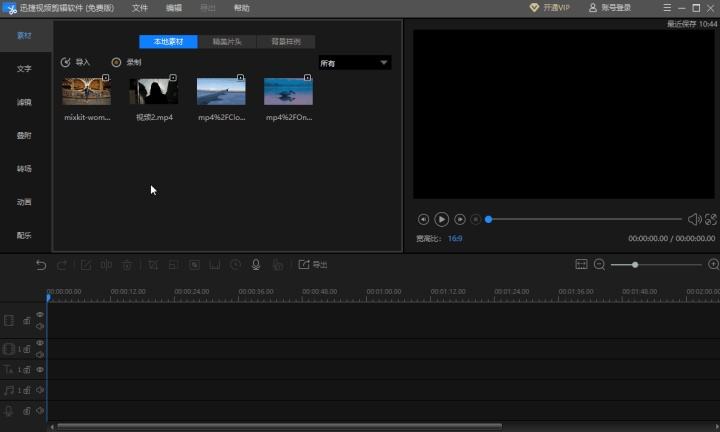This screenshot has width=720, height=432.
Task: Open the hamburger menu in the title bar
Action: pyautogui.click(x=667, y=8)
